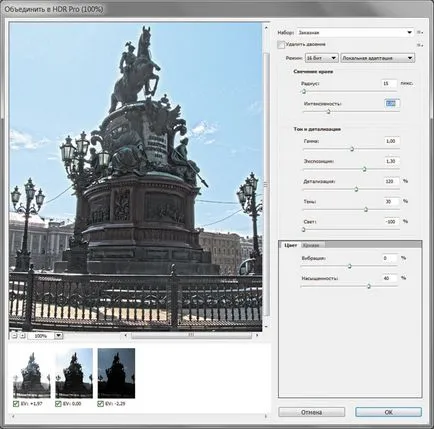The width and height of the screenshot is (434, 429).
Task: Click the preview scroll-left arrow
Action: click(x=126, y=335)
